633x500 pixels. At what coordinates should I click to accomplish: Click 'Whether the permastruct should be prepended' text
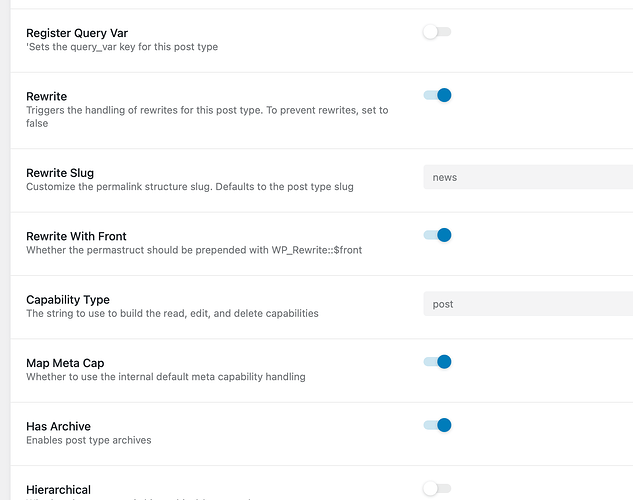[194, 250]
